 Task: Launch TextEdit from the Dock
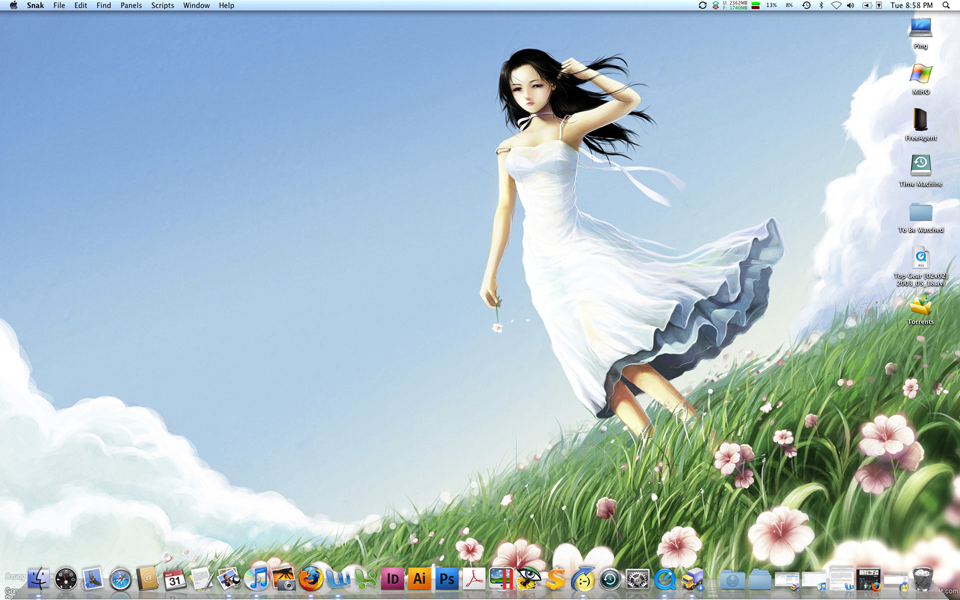pos(202,579)
